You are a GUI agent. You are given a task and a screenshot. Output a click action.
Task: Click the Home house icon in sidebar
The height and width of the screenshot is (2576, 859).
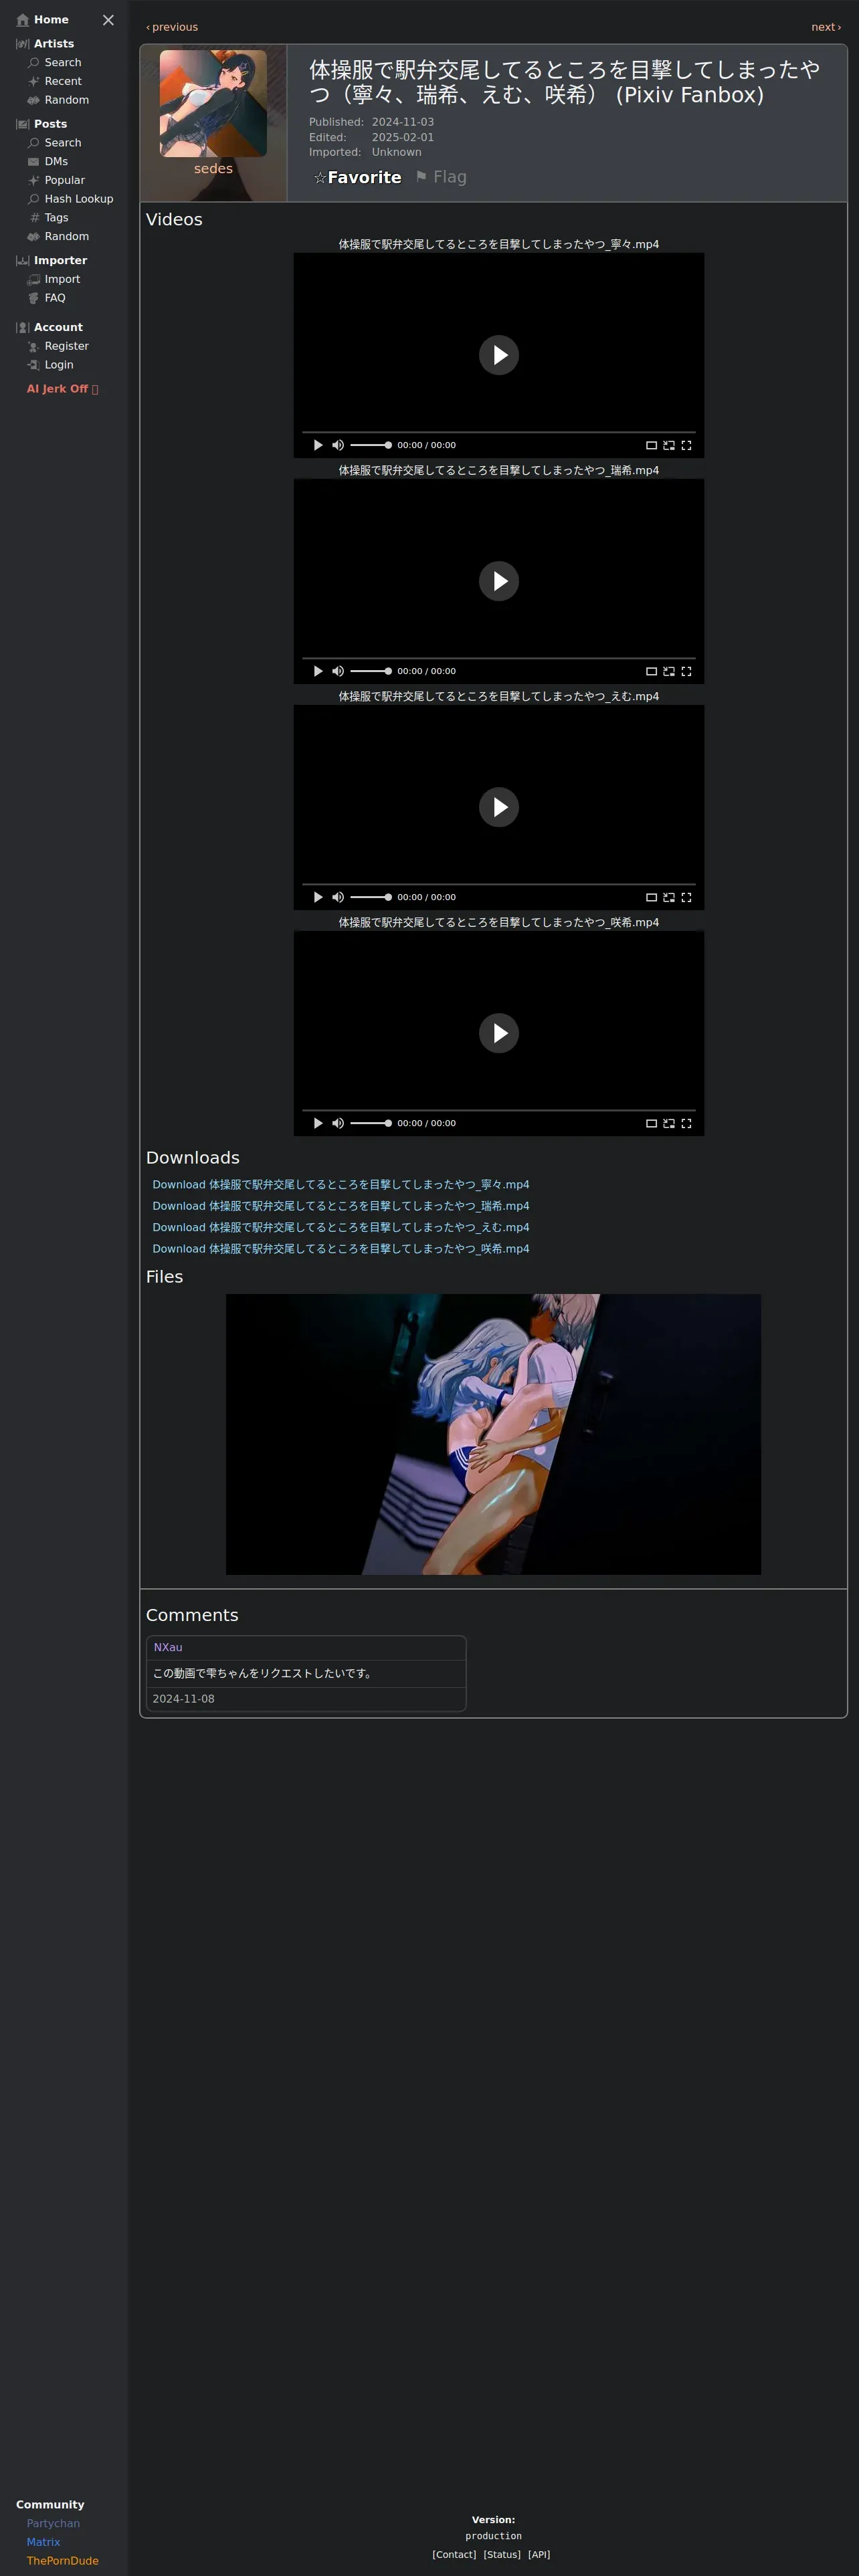[x=23, y=20]
